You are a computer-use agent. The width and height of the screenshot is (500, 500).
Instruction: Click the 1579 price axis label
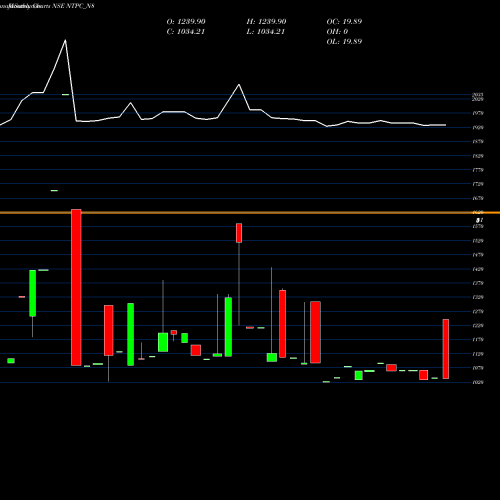478,227
